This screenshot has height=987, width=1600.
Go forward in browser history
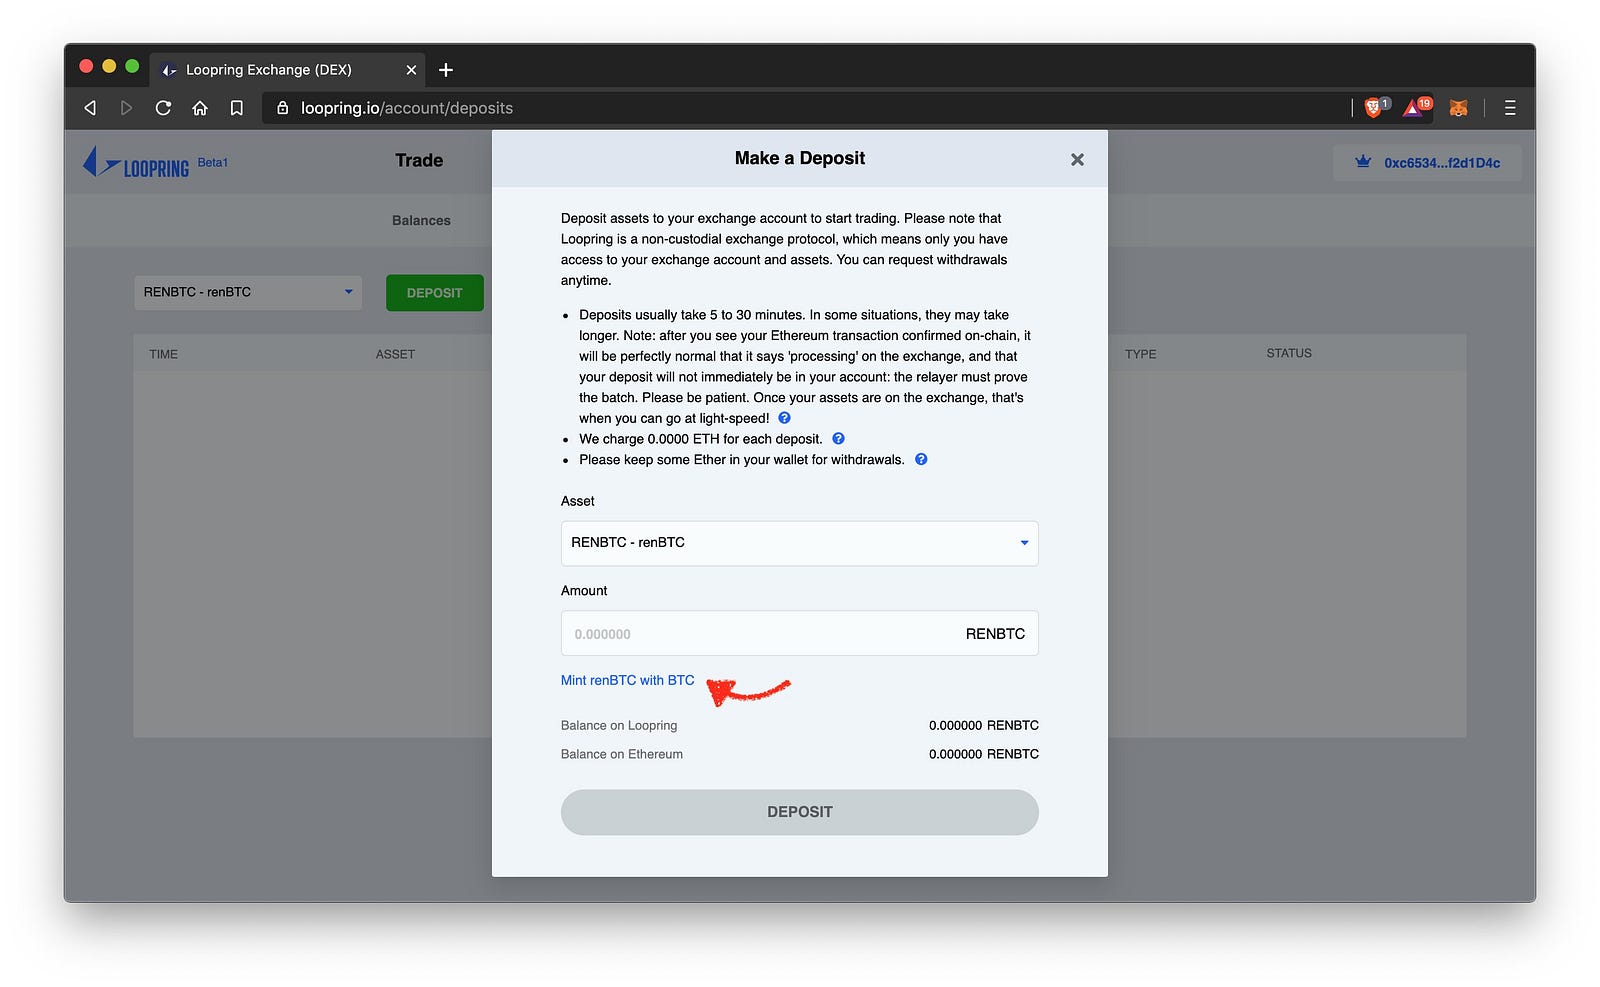coord(126,108)
